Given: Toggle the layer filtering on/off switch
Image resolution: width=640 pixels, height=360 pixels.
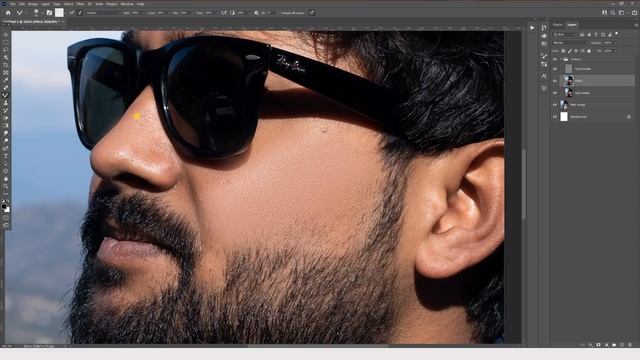Looking at the screenshot, I should 617,34.
